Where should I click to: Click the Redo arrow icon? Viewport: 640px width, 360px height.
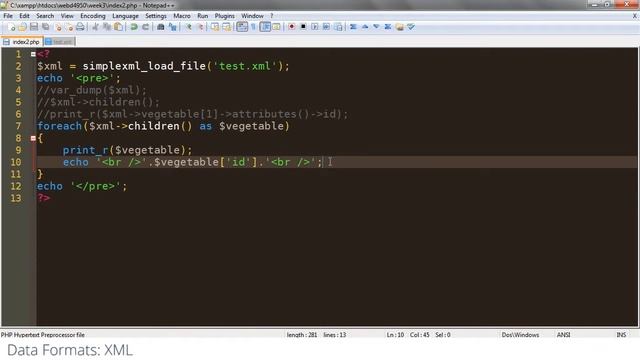pyautogui.click(x=145, y=27)
